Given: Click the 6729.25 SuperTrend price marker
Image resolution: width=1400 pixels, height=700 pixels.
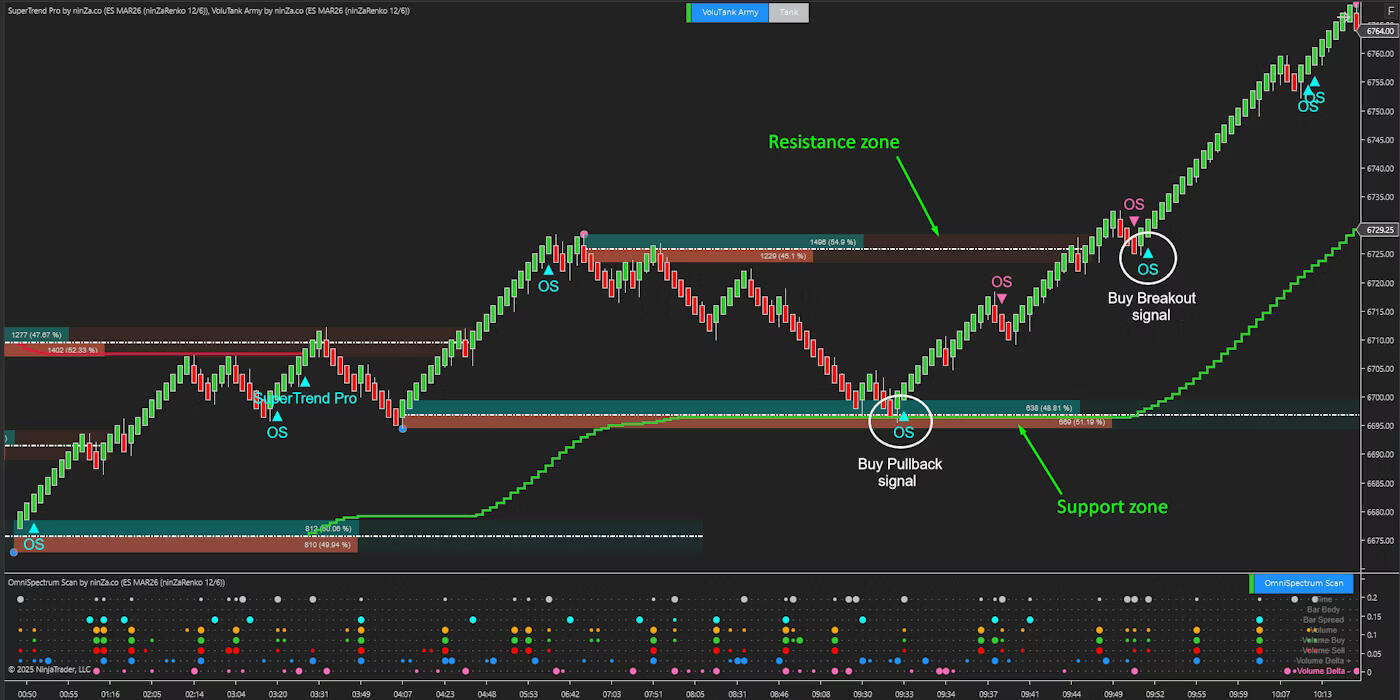Looking at the screenshot, I should click(1378, 229).
